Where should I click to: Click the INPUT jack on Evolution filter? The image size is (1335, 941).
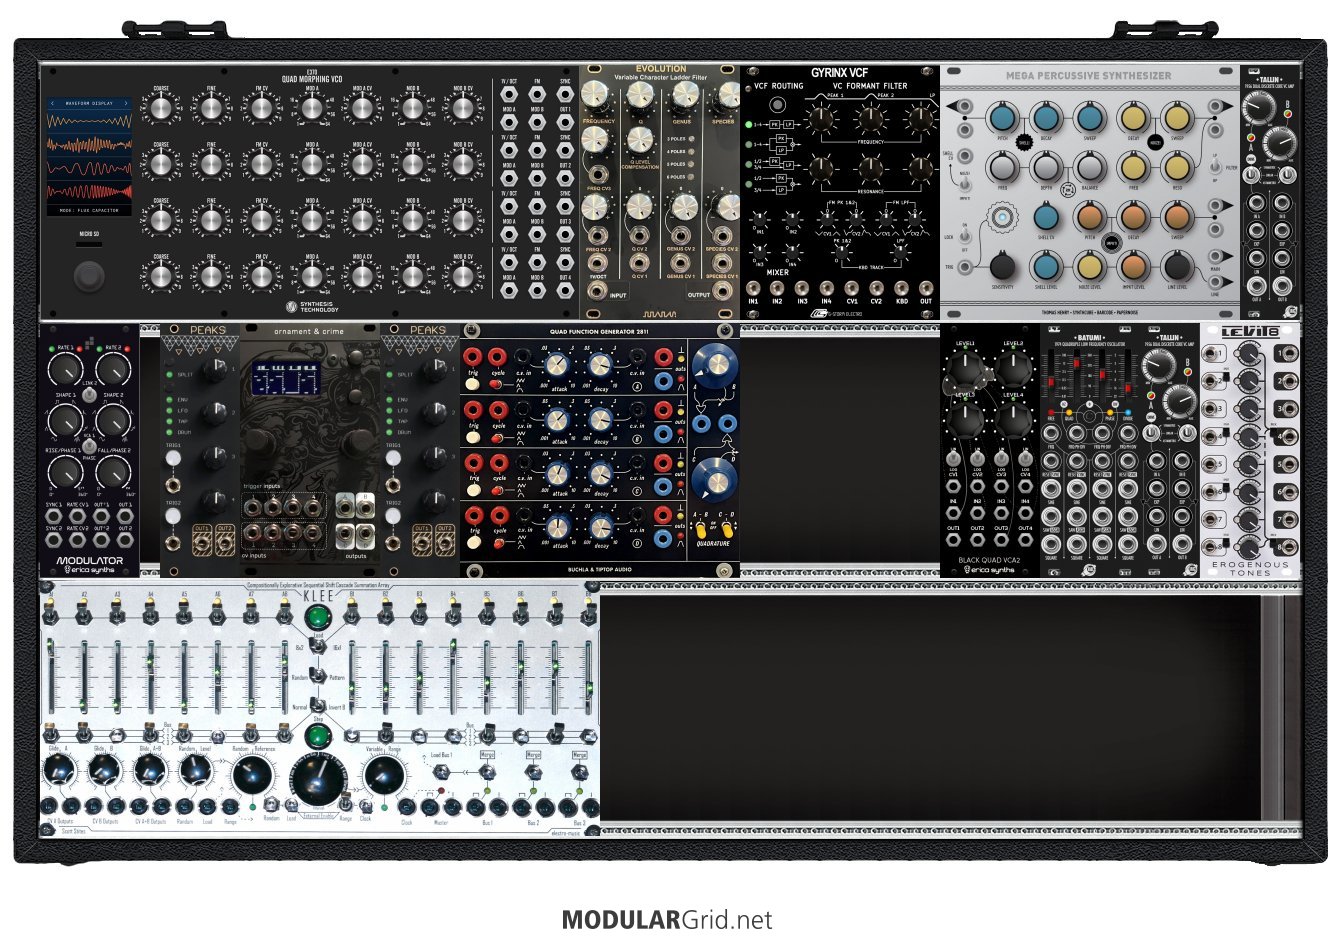point(597,292)
